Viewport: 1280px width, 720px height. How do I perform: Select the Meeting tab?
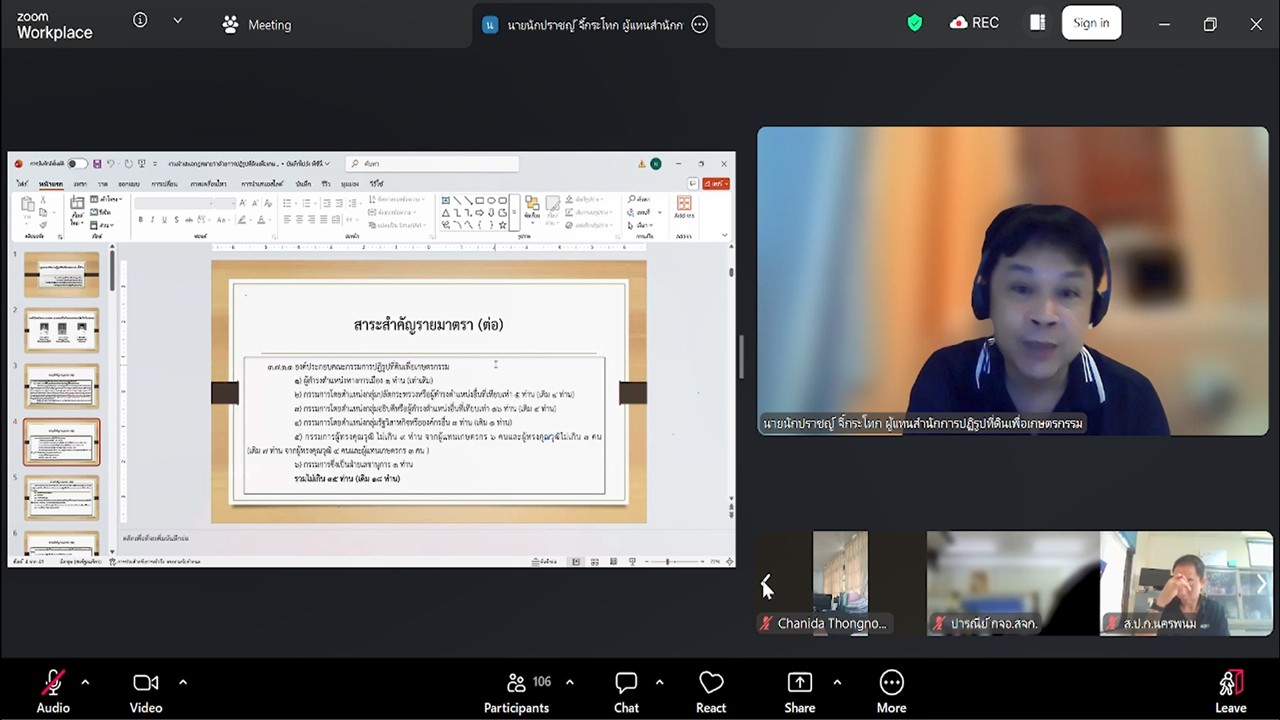(257, 25)
